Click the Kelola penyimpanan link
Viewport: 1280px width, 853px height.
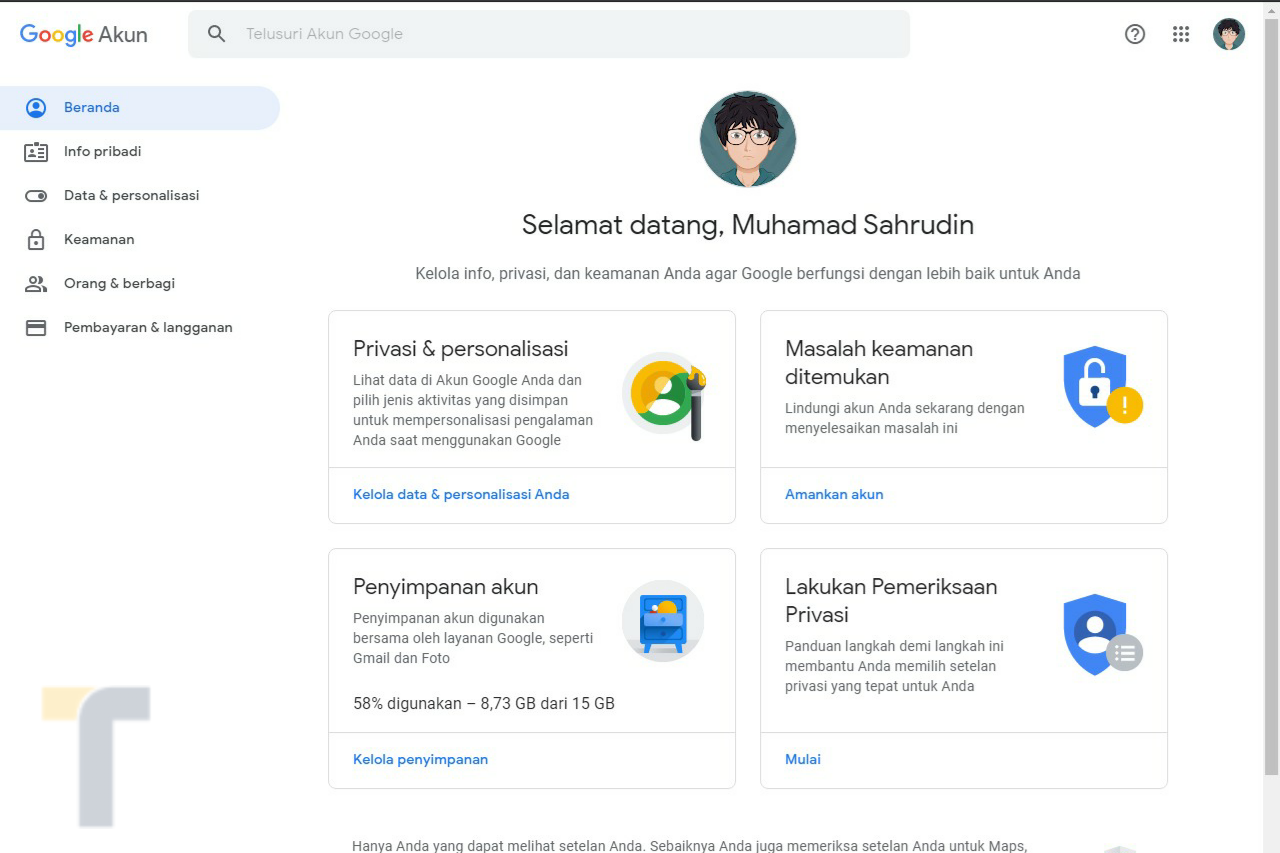tap(420, 759)
